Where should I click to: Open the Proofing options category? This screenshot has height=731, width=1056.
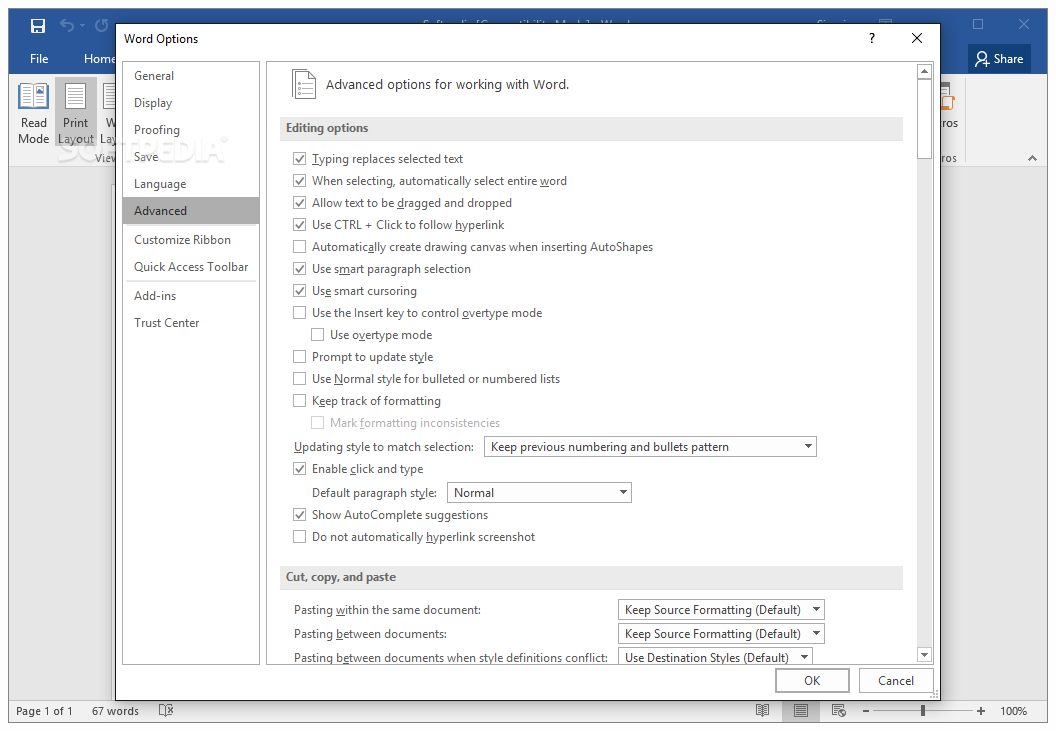tap(191, 130)
